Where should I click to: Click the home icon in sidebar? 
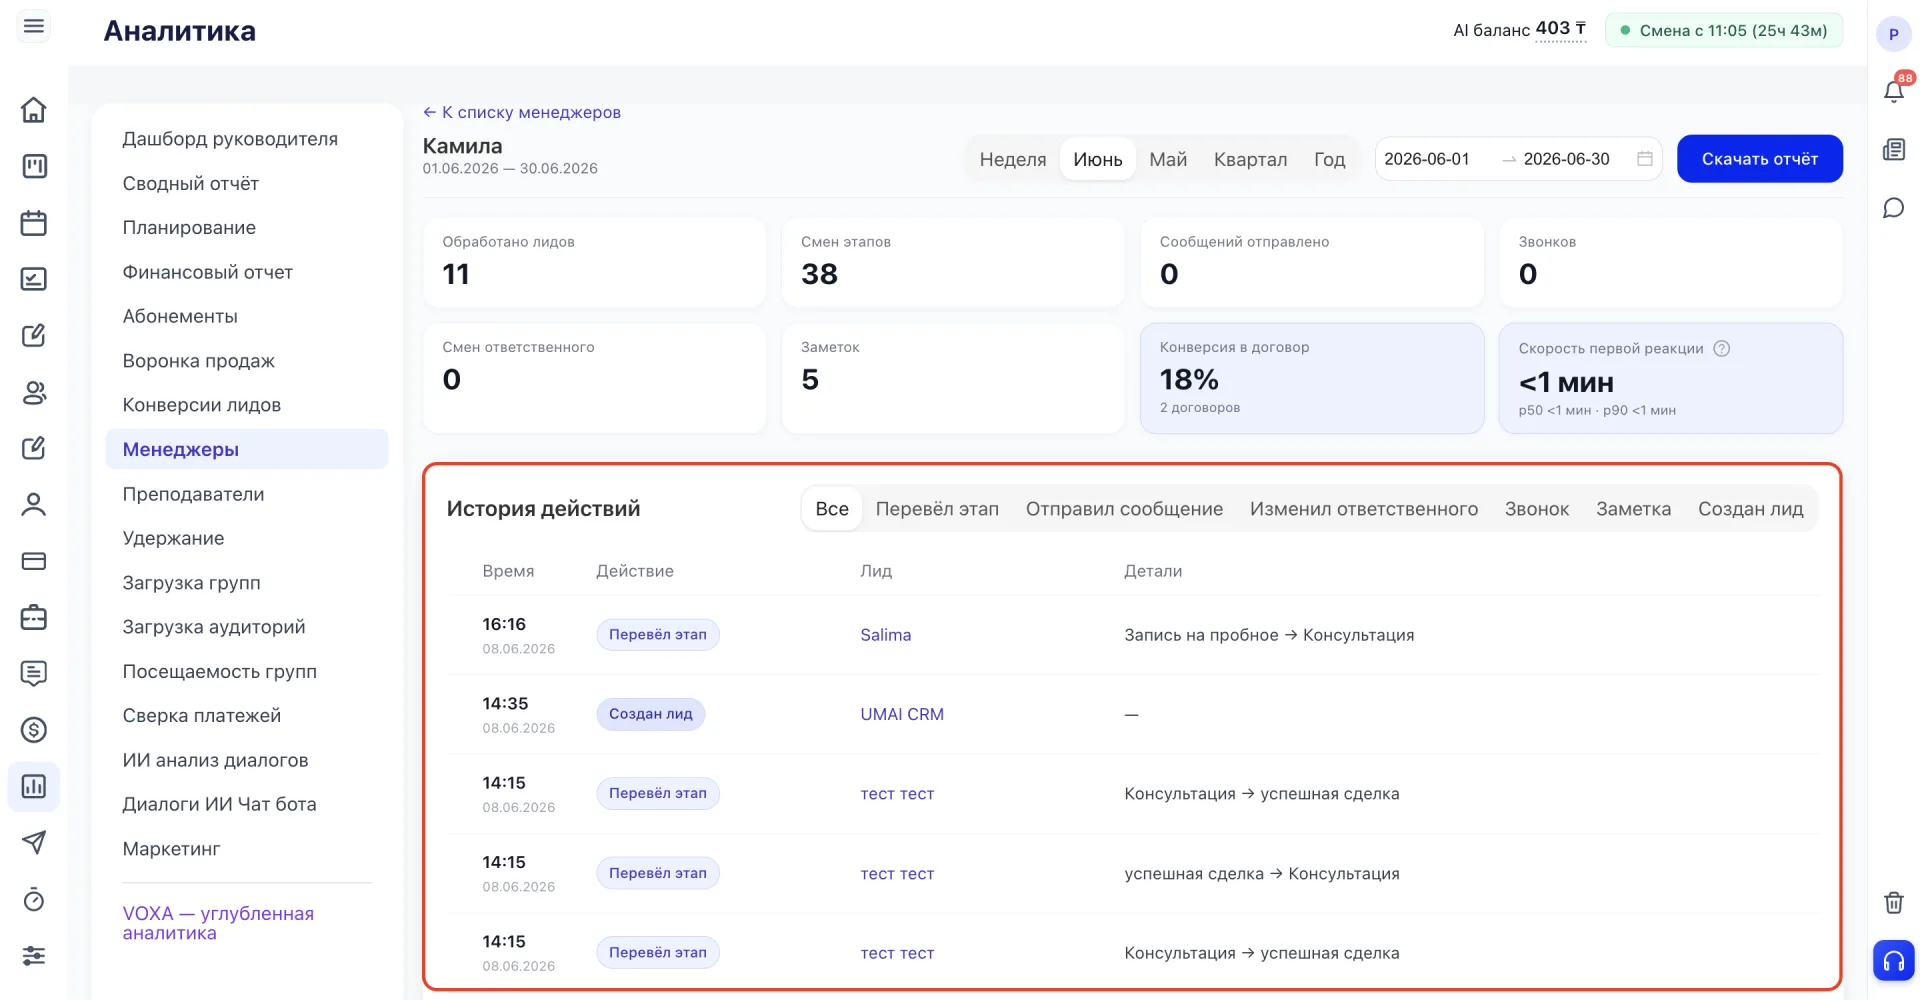tap(34, 110)
